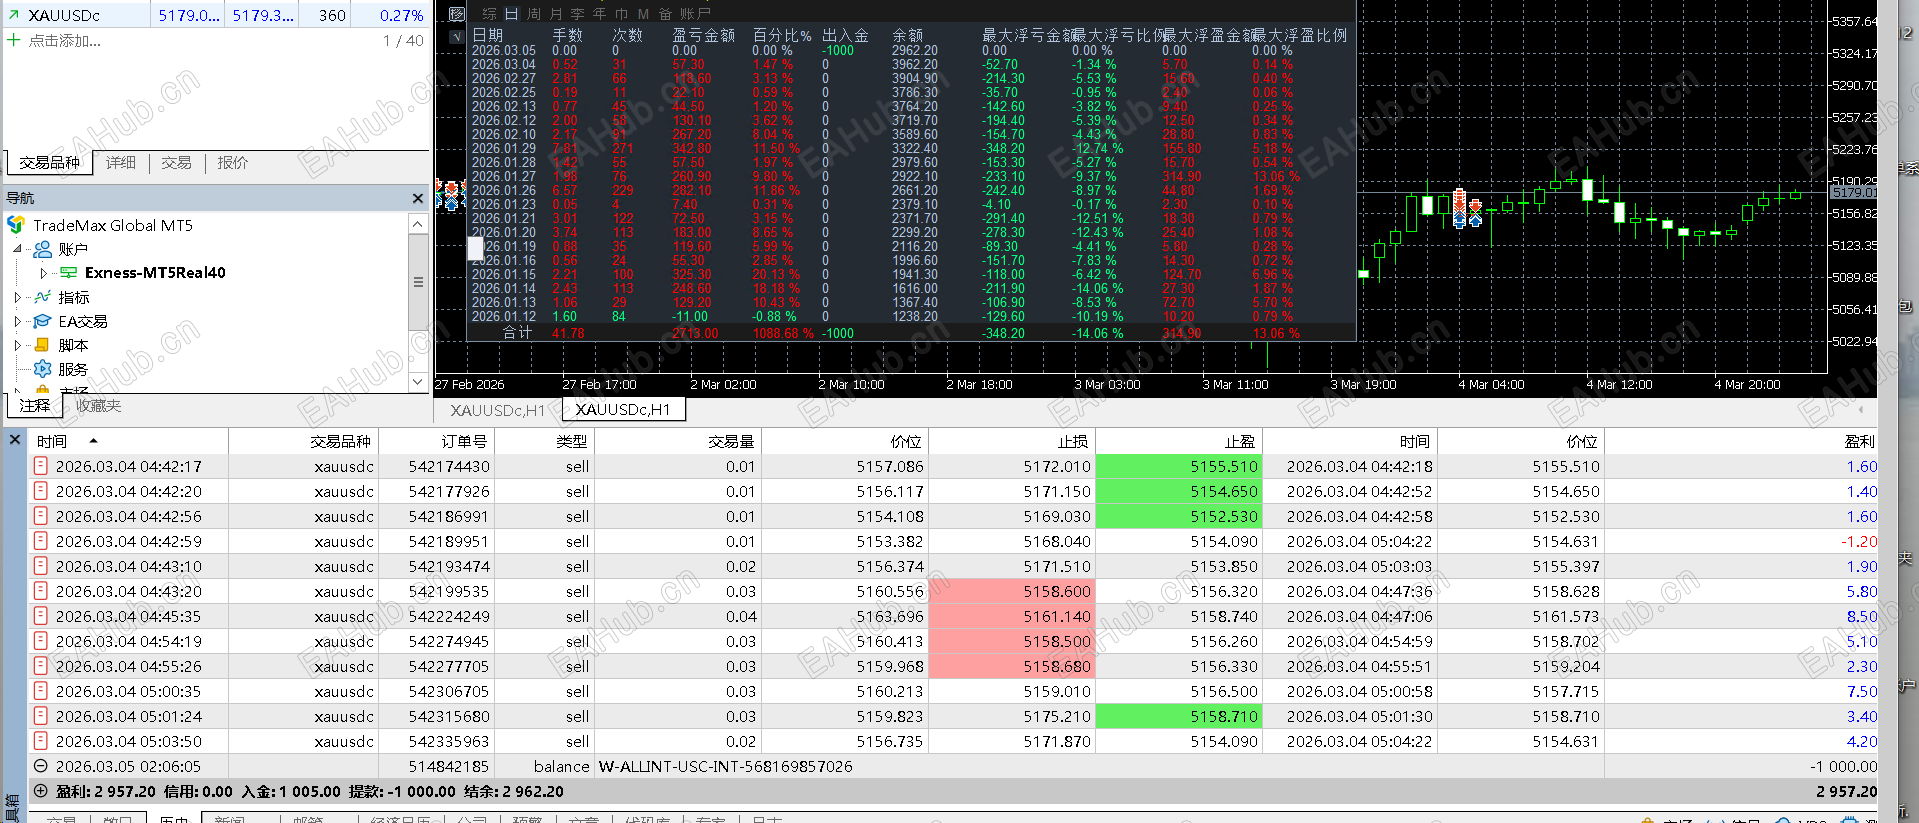
Task: Expand the 盈利 summary row plus icon
Action: [41, 791]
